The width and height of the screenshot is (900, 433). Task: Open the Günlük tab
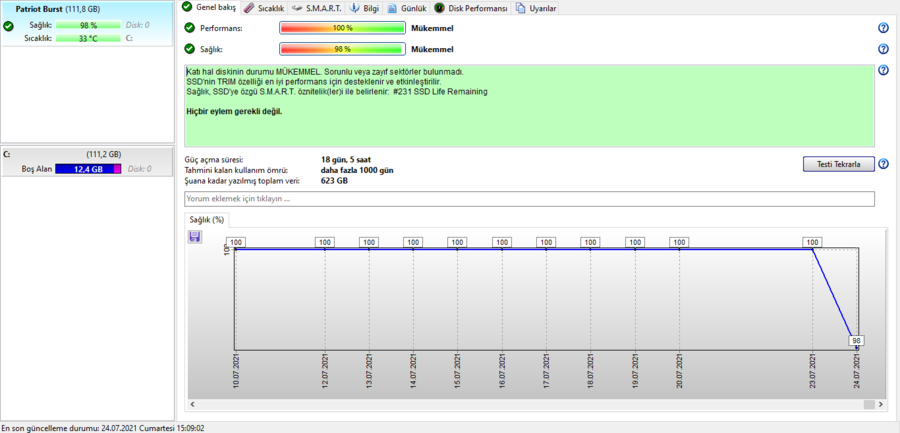[407, 8]
